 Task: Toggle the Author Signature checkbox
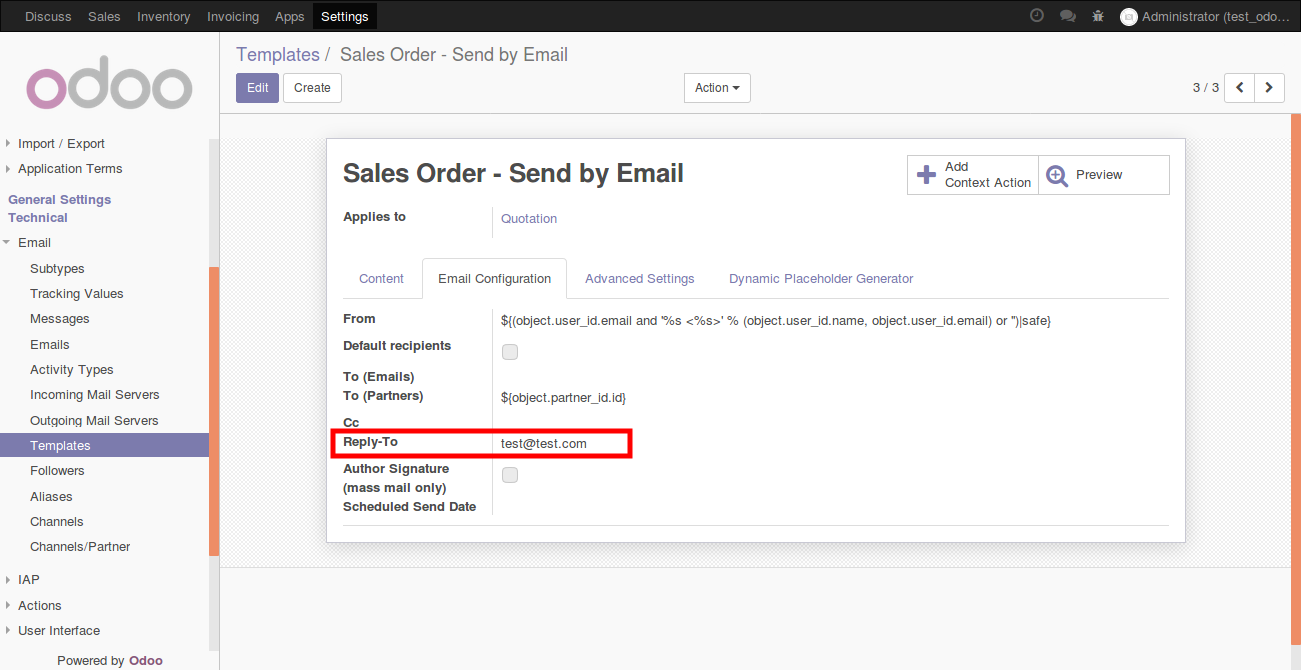click(x=510, y=475)
